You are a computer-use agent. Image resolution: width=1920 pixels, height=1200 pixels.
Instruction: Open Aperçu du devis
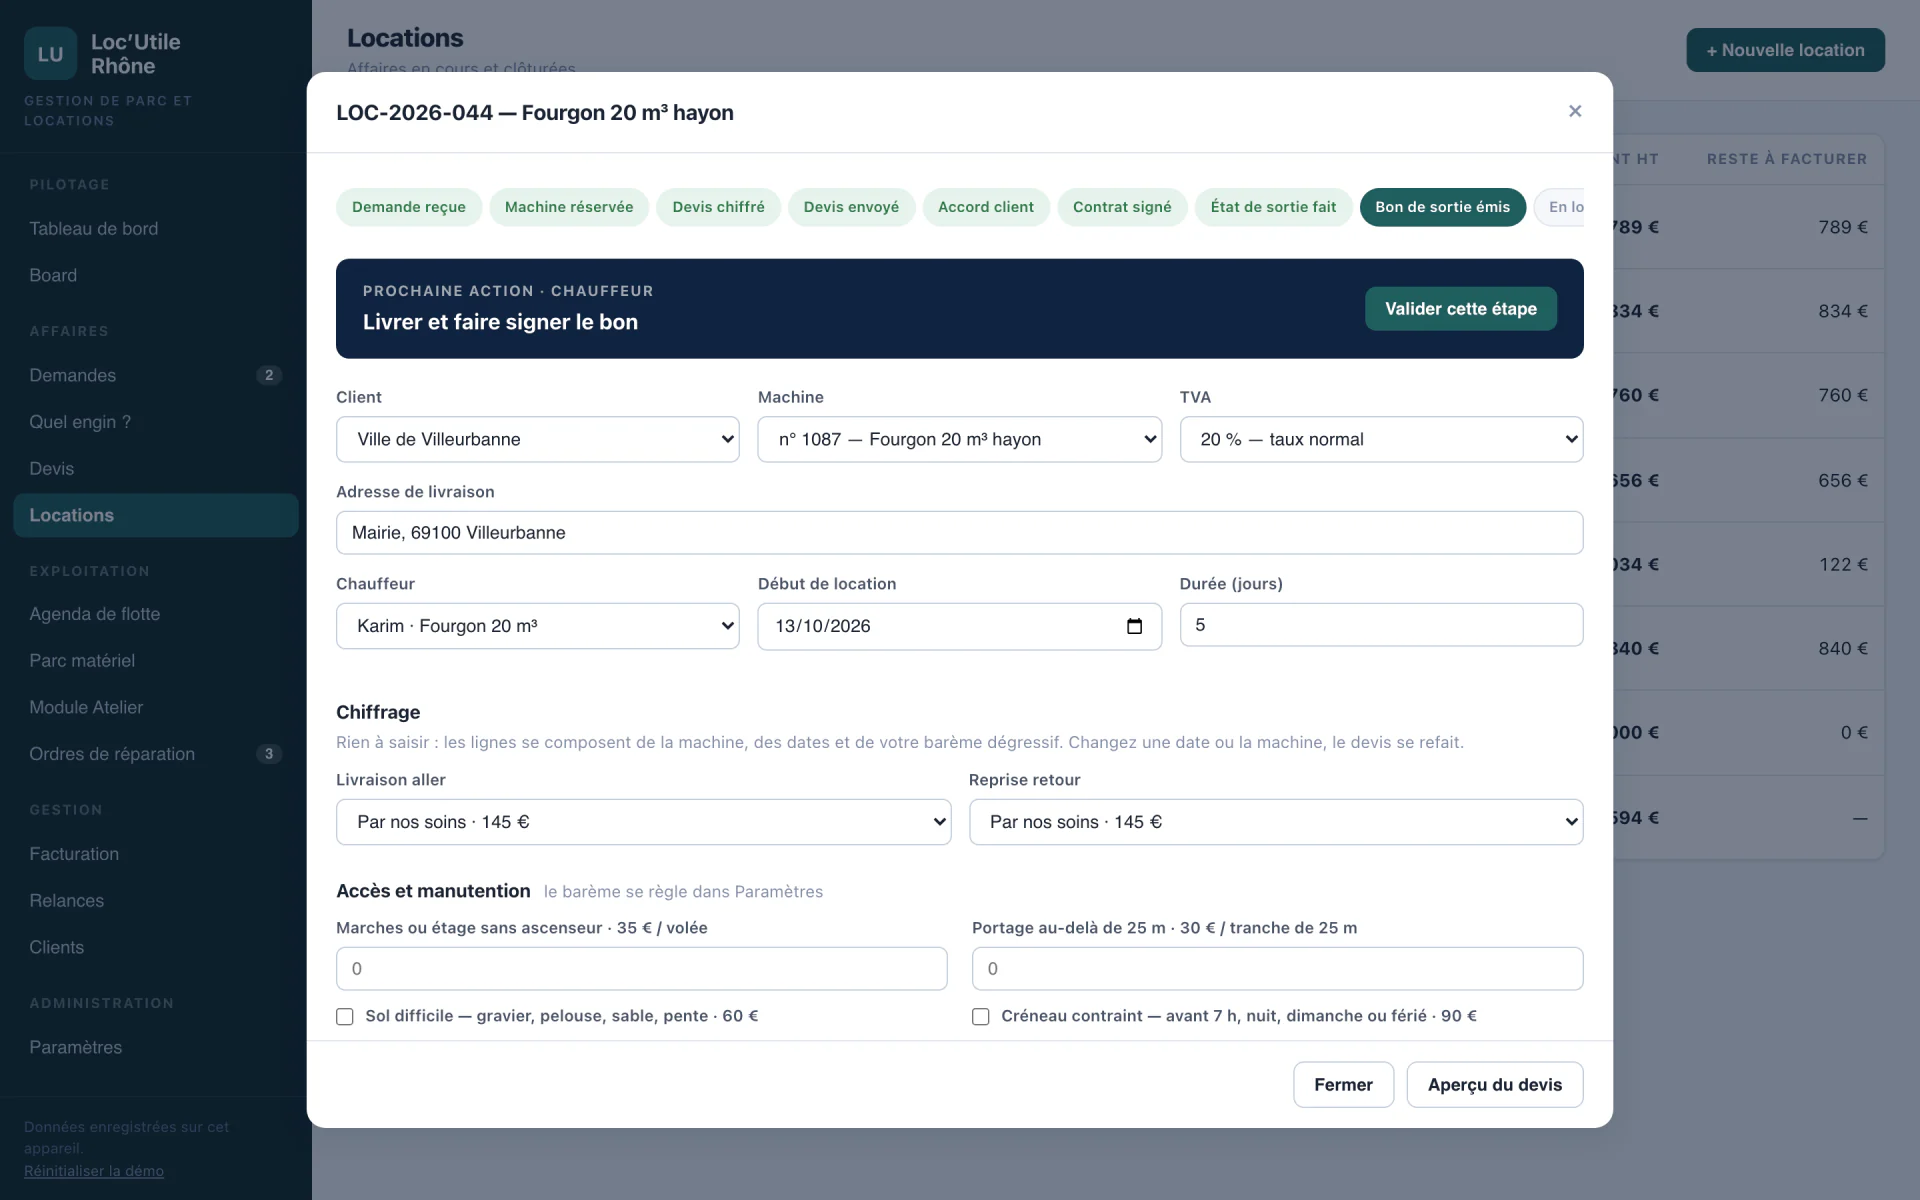pyautogui.click(x=1495, y=1085)
